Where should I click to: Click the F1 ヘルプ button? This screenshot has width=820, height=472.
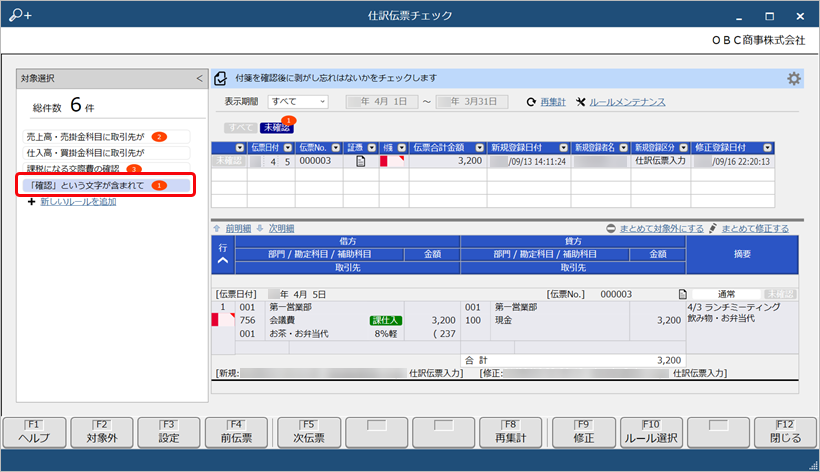point(35,432)
